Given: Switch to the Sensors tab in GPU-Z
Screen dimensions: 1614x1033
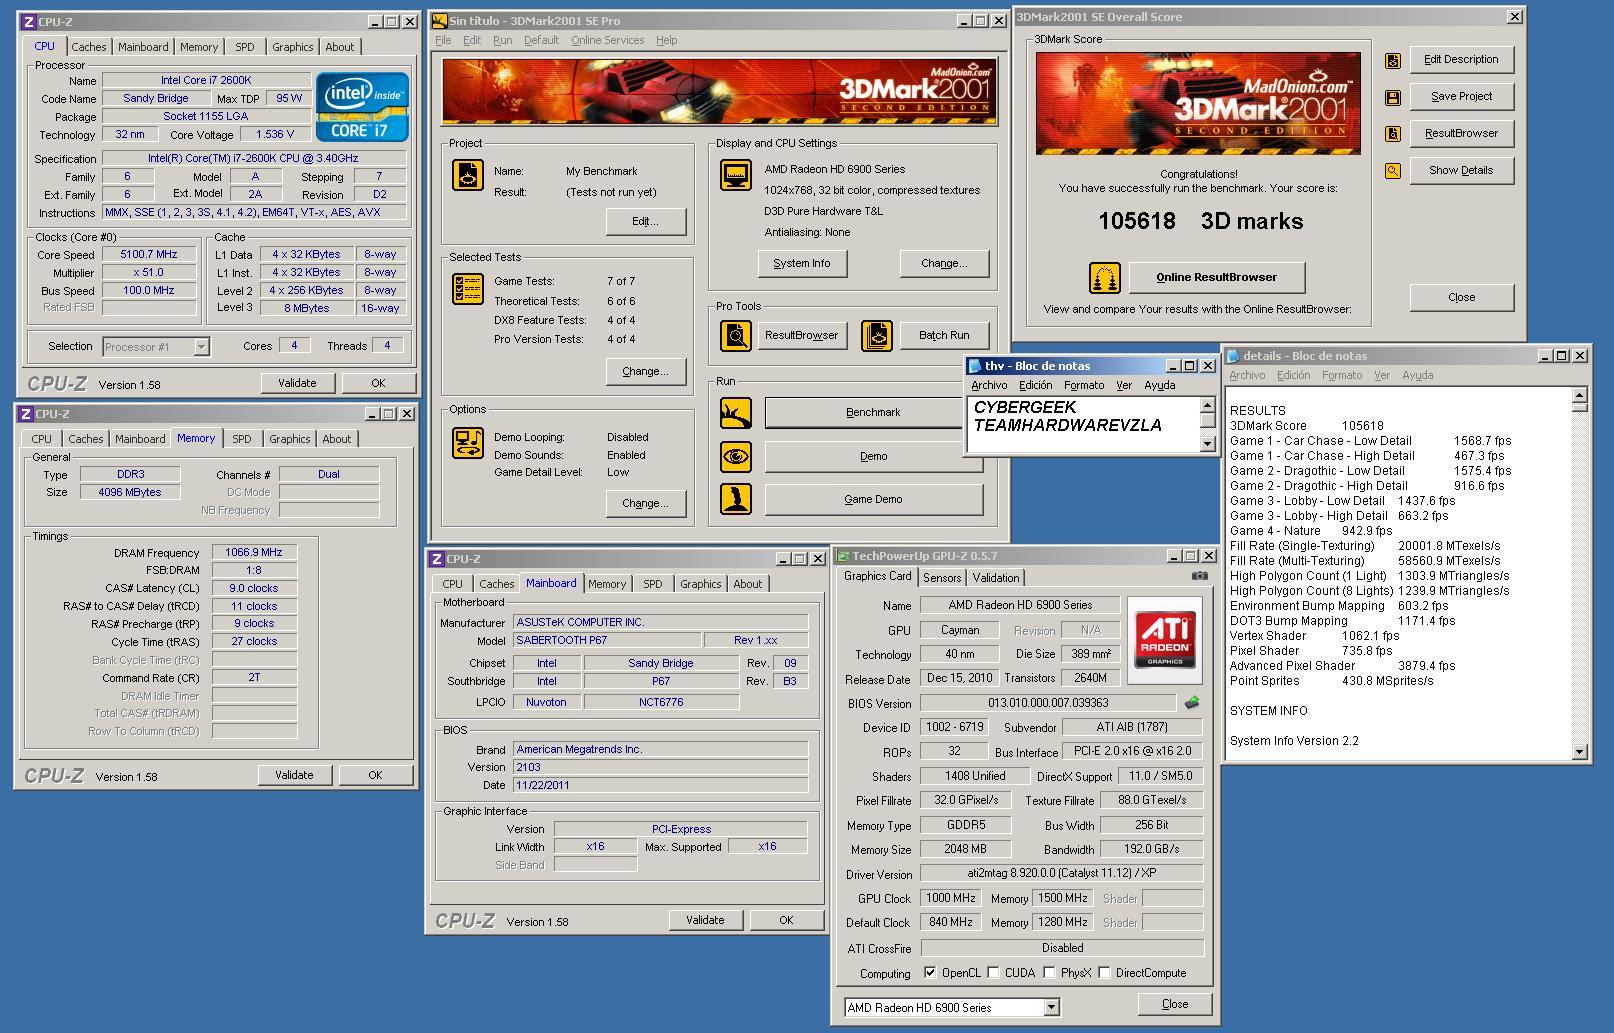Looking at the screenshot, I should [942, 578].
